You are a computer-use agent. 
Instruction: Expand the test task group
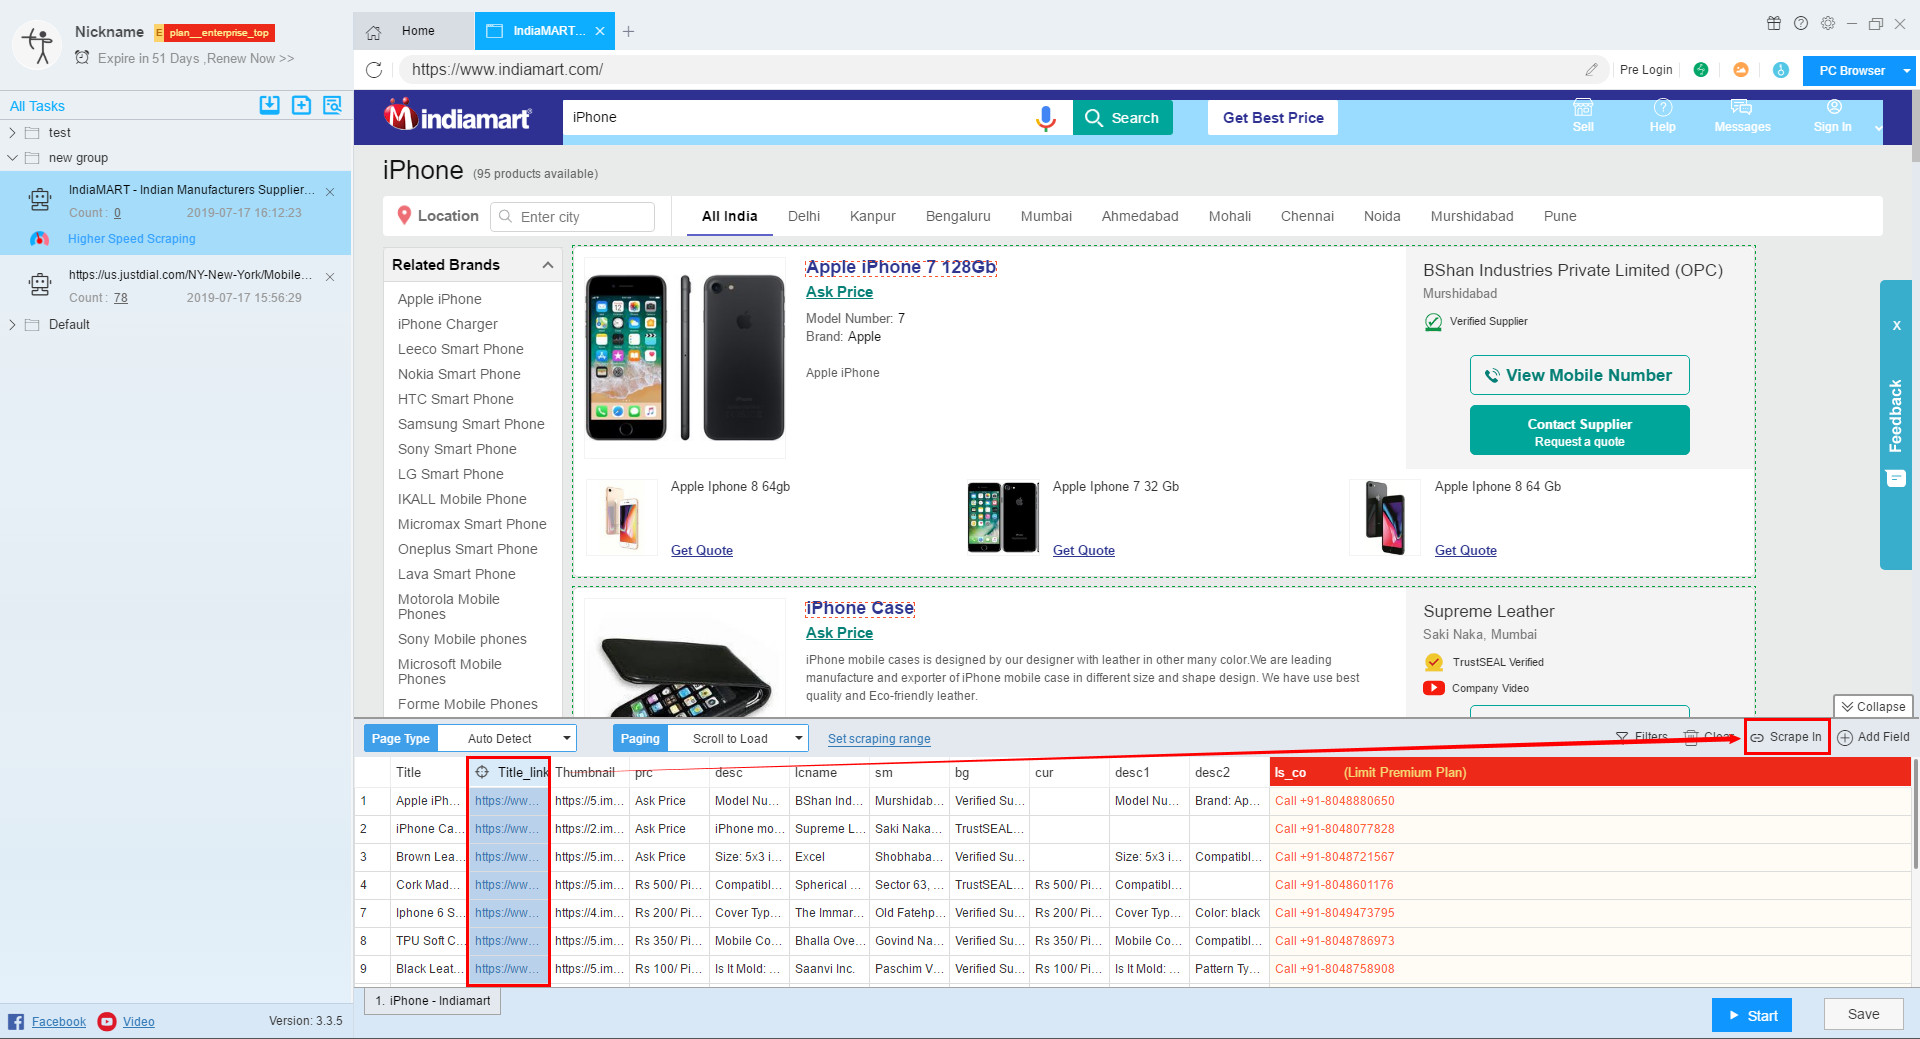pos(12,133)
